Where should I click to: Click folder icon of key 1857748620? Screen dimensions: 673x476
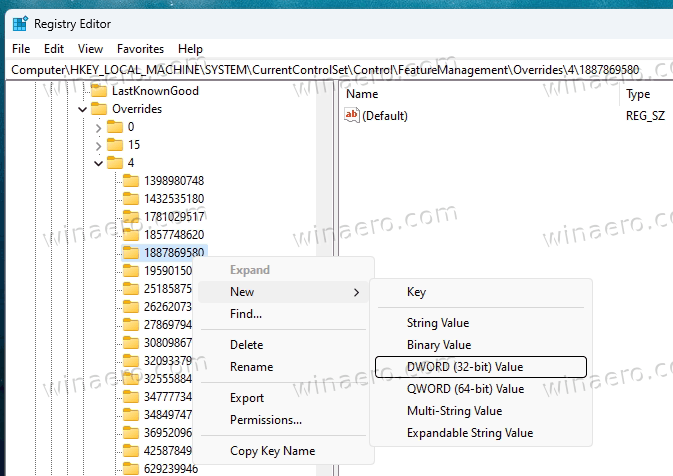click(x=131, y=235)
